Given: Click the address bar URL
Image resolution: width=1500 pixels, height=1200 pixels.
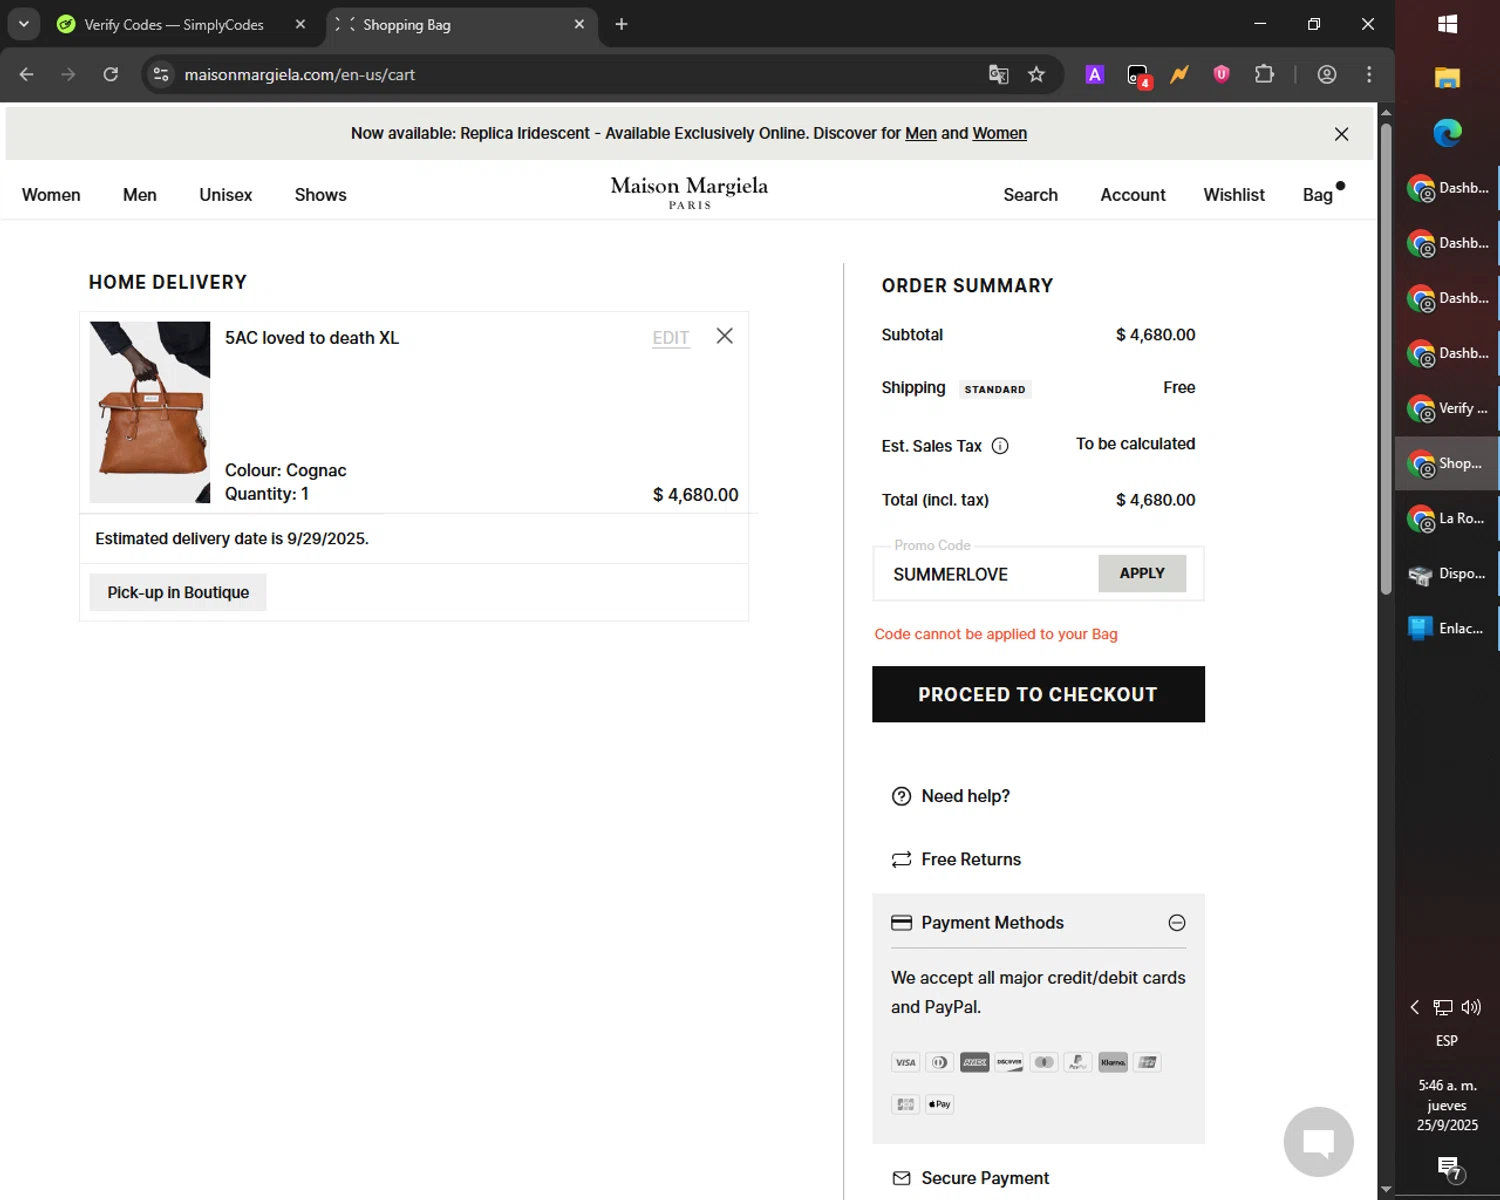Looking at the screenshot, I should tap(300, 75).
